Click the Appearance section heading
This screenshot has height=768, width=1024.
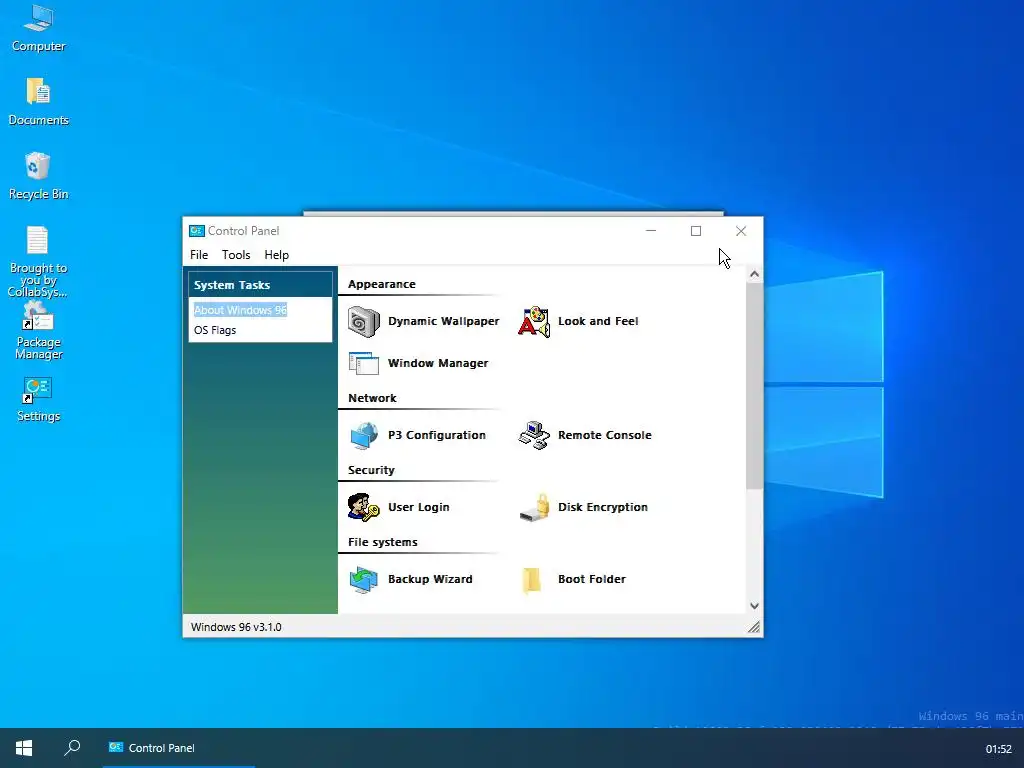click(381, 284)
